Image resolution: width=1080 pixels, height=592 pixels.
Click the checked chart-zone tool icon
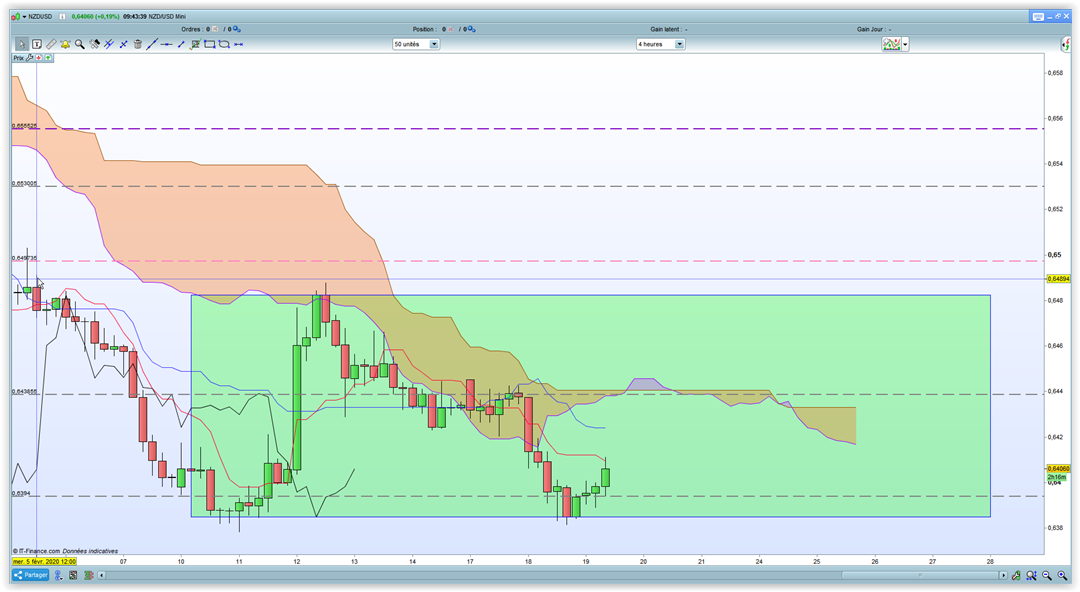click(195, 44)
